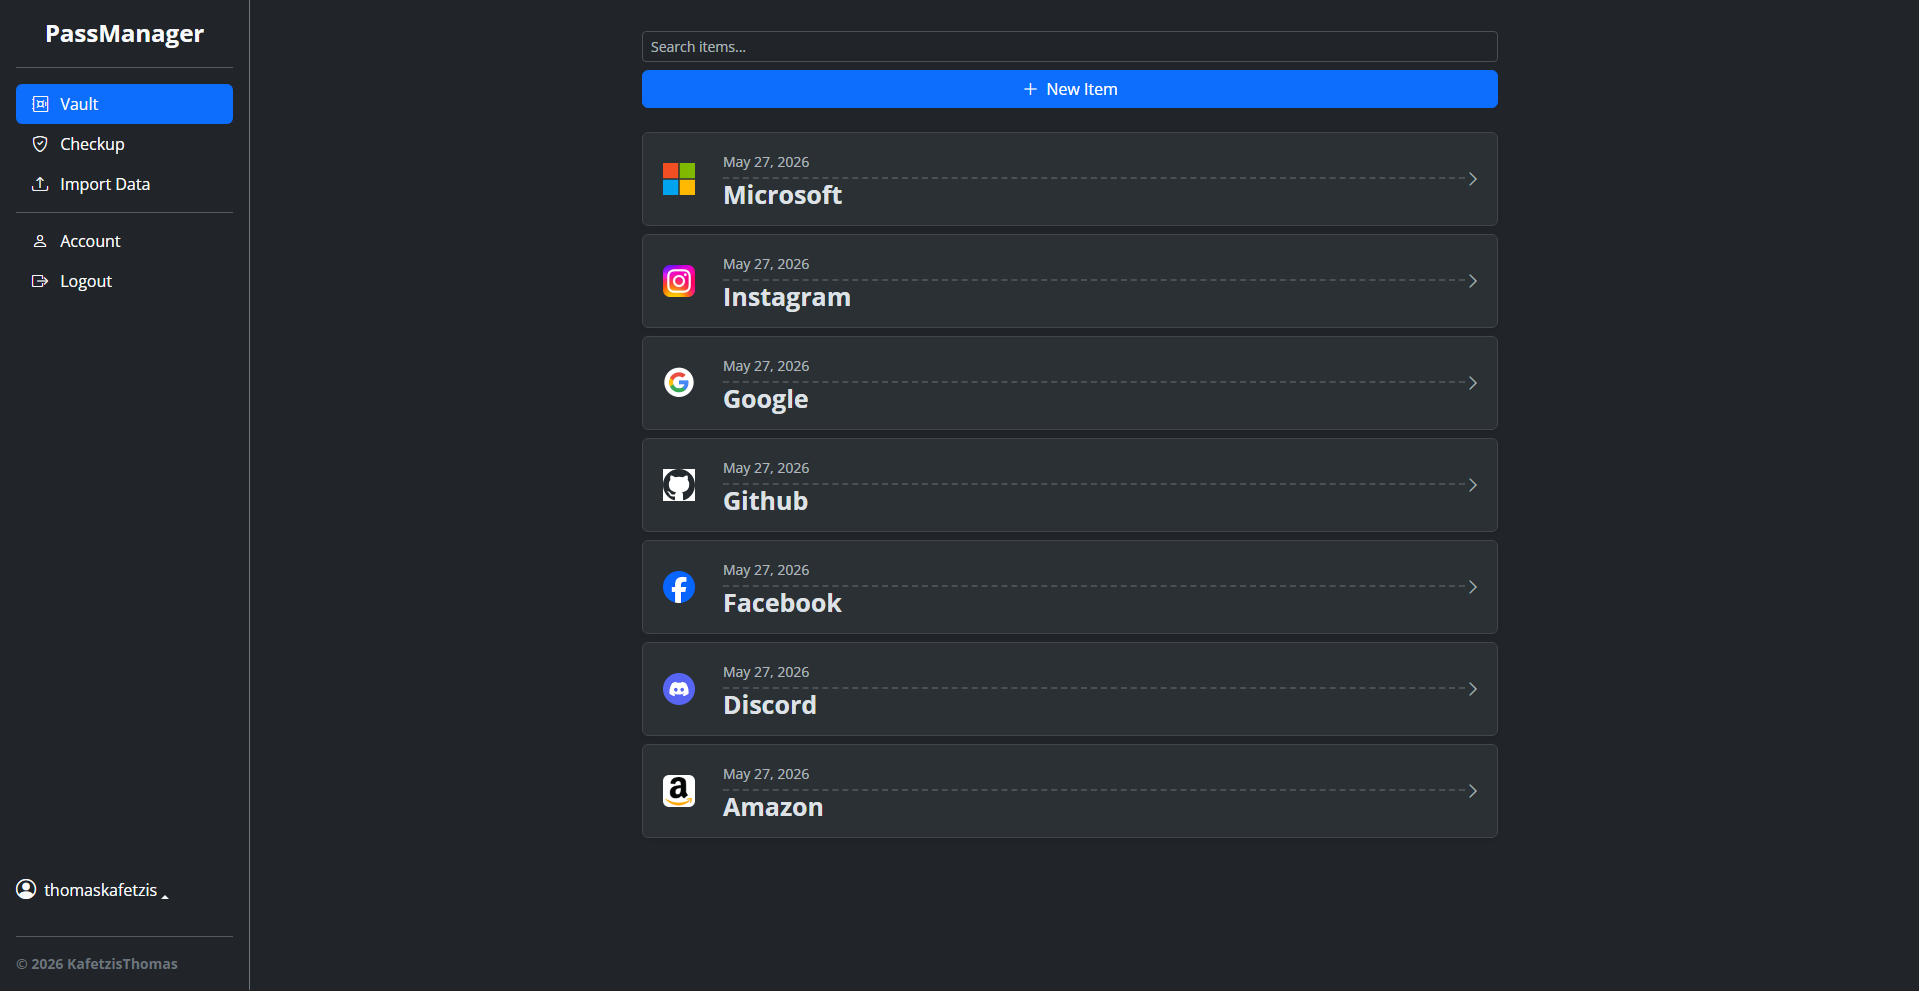Click the Microsoft logo icon
Viewport: 1919px width, 991px height.
click(679, 179)
